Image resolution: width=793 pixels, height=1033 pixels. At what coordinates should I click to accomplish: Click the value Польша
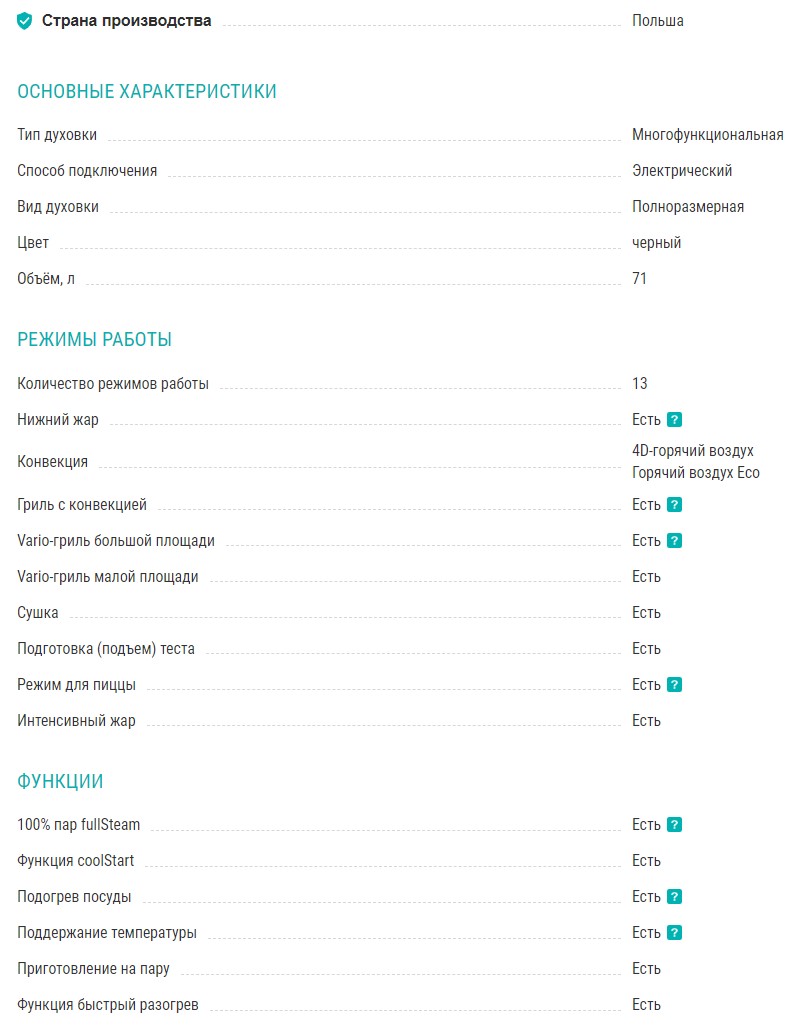pyautogui.click(x=658, y=20)
